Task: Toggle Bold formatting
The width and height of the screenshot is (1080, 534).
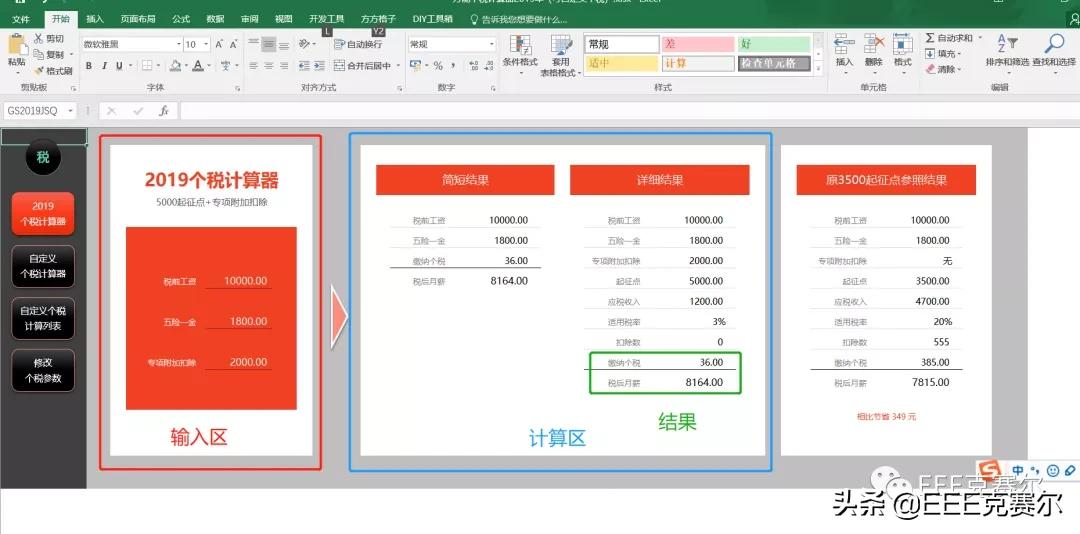Action: (x=89, y=66)
